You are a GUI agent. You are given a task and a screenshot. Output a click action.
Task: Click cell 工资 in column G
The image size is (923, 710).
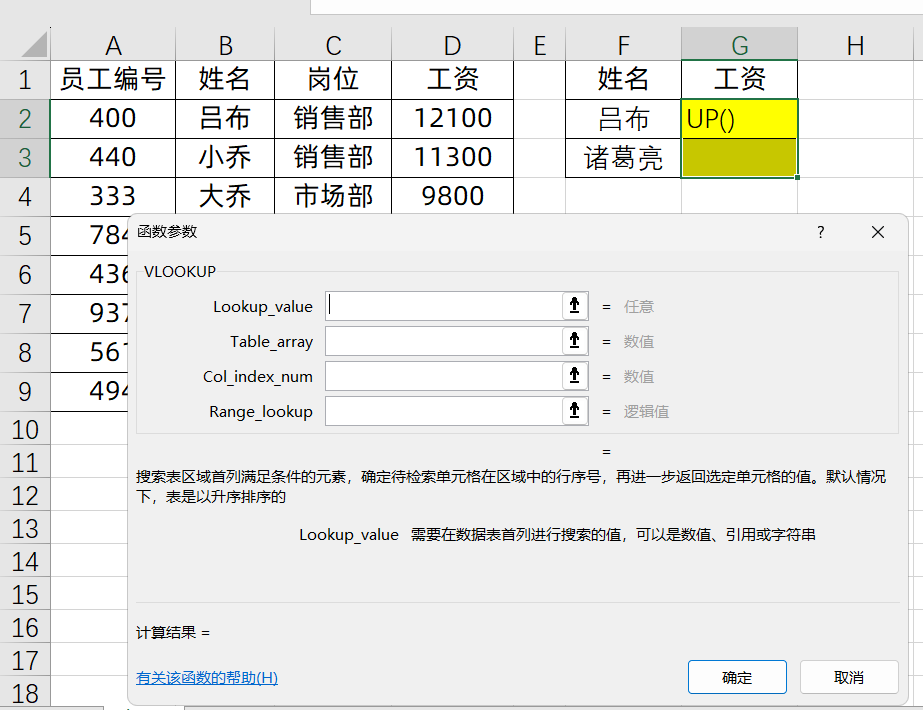coord(739,79)
